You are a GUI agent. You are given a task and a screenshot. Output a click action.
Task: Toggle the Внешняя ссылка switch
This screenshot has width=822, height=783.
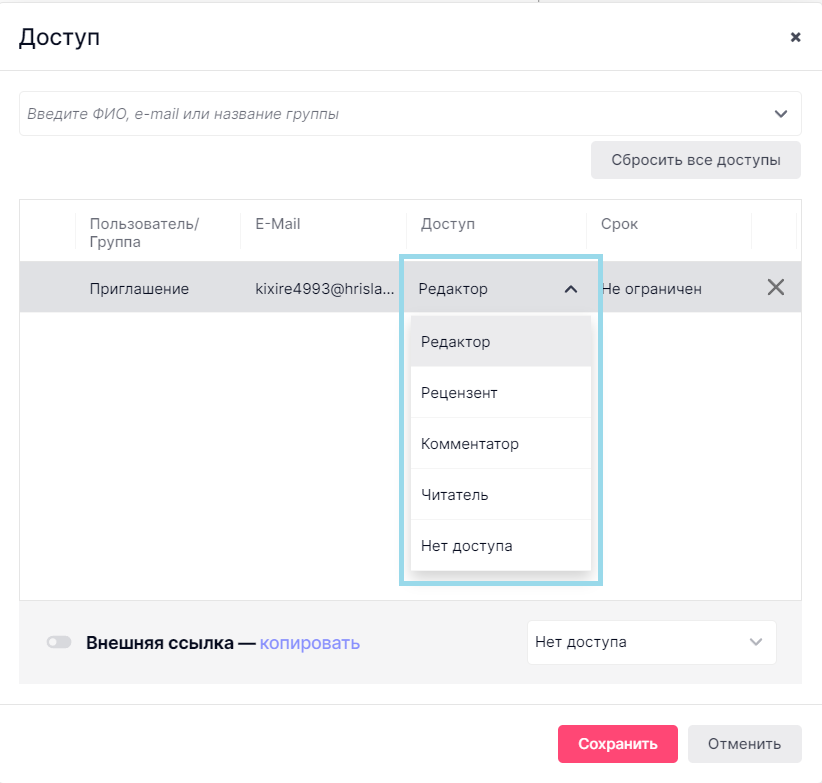(x=59, y=643)
